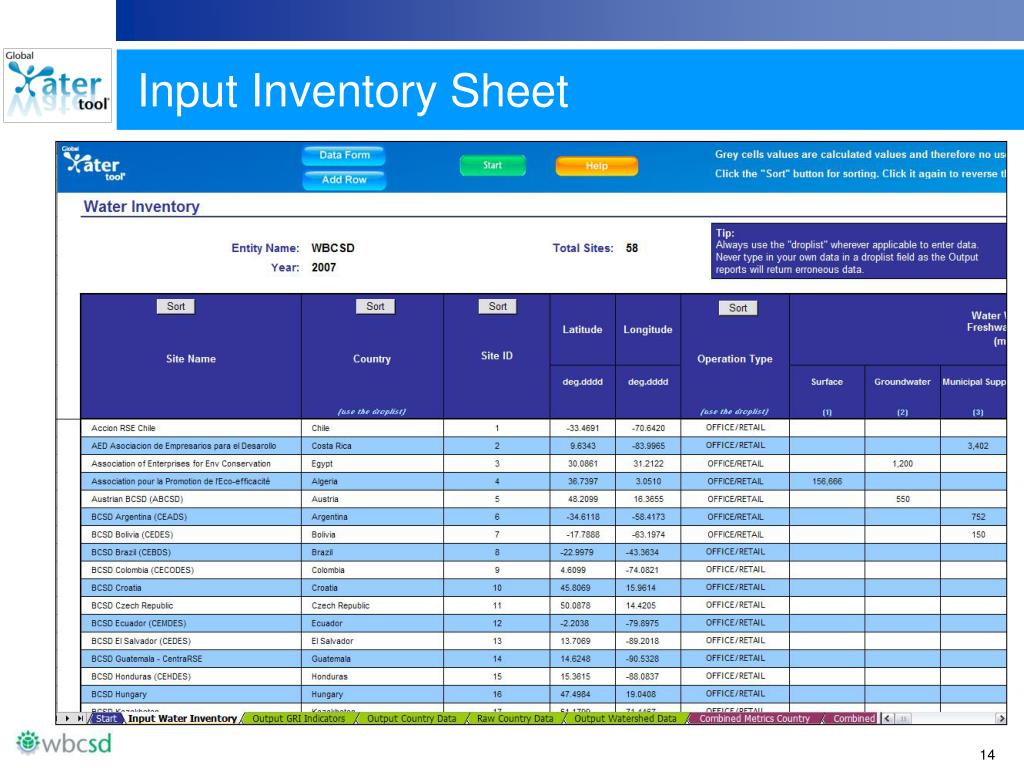Open the Output Country Data tab
Viewport: 1024px width, 768px height.
point(411,718)
